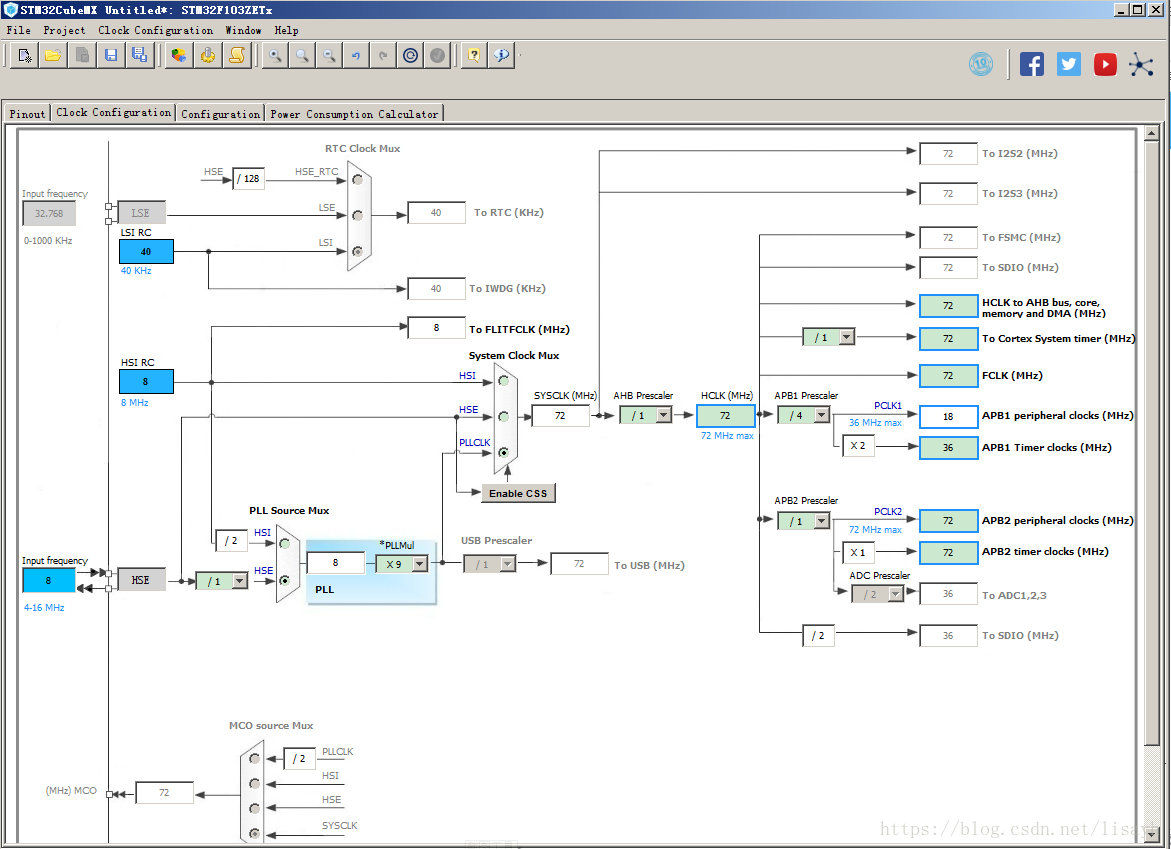The width and height of the screenshot is (1171, 849).
Task: Select PLLCLK/2 in the MCO source Mux
Action: pos(255,759)
